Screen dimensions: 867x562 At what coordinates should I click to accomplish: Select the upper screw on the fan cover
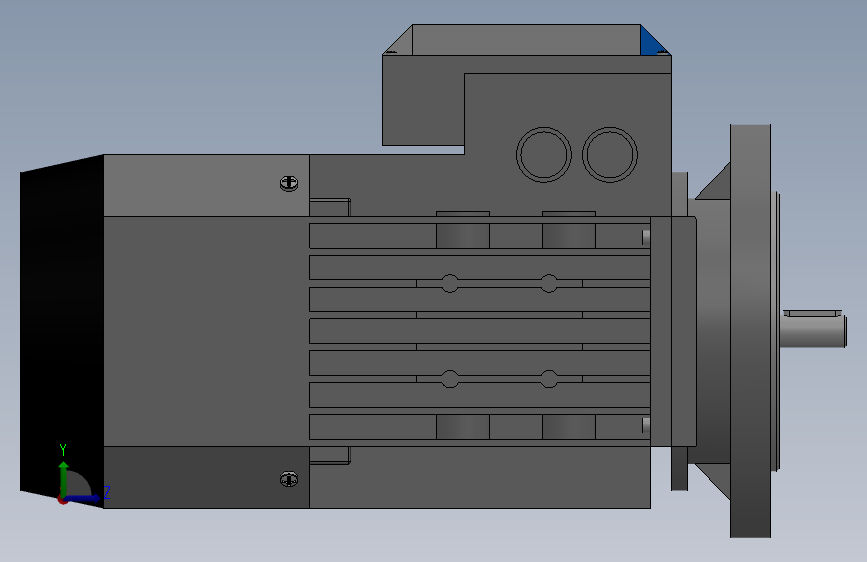(x=289, y=183)
